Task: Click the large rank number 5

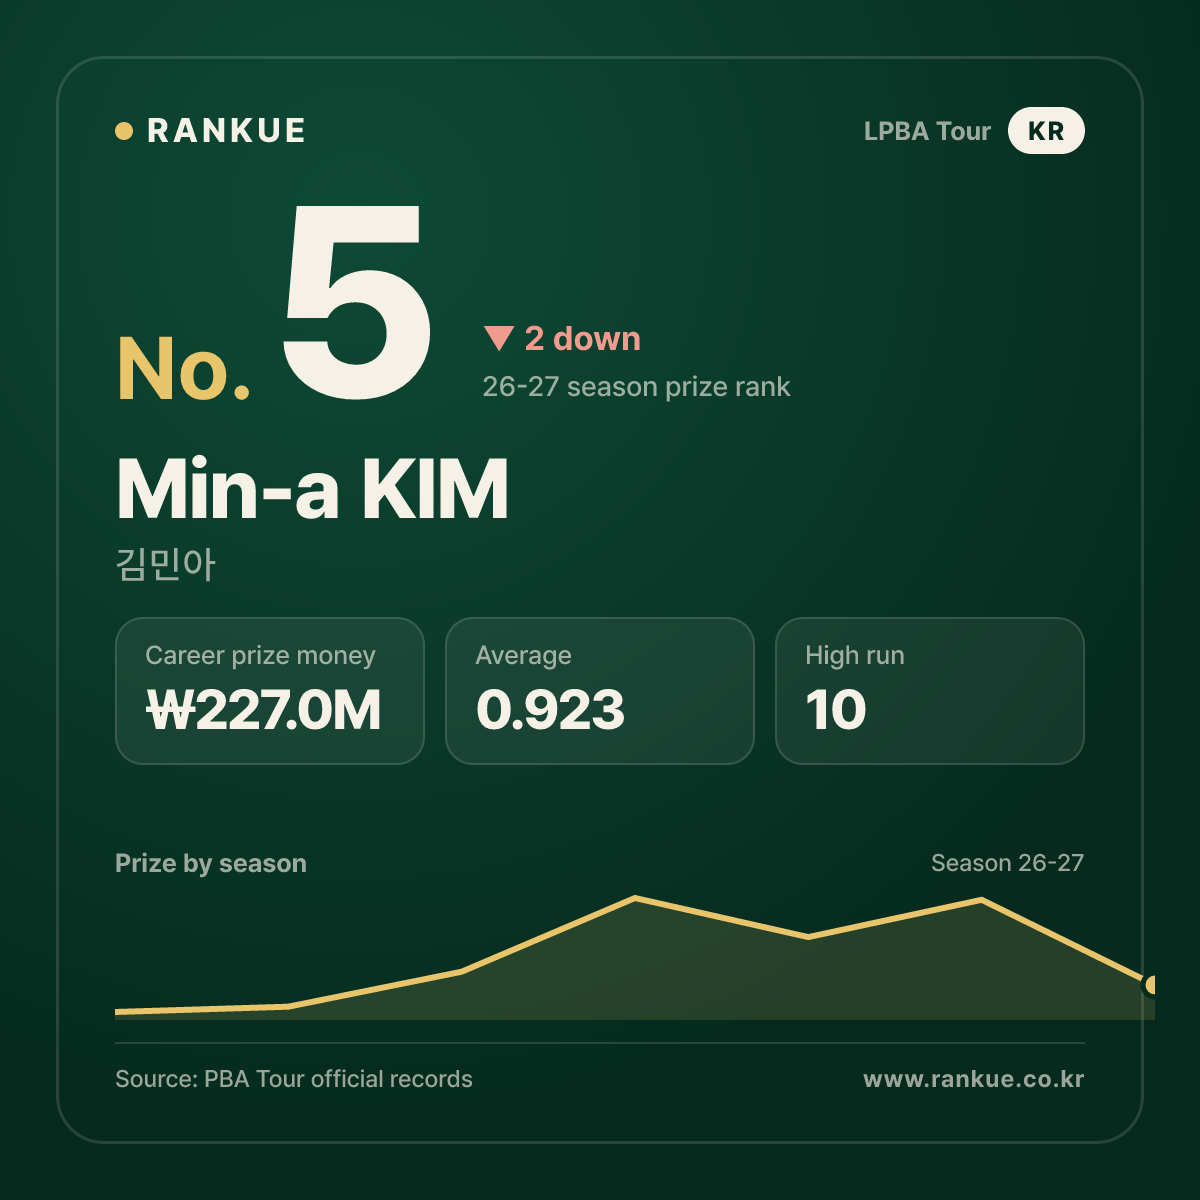Action: pyautogui.click(x=357, y=301)
